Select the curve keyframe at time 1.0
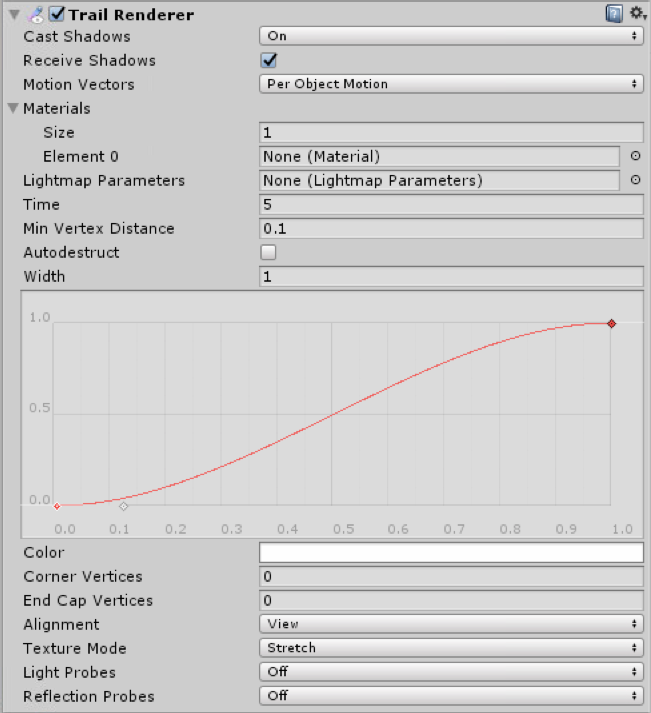The width and height of the screenshot is (651, 713). pyautogui.click(x=611, y=324)
